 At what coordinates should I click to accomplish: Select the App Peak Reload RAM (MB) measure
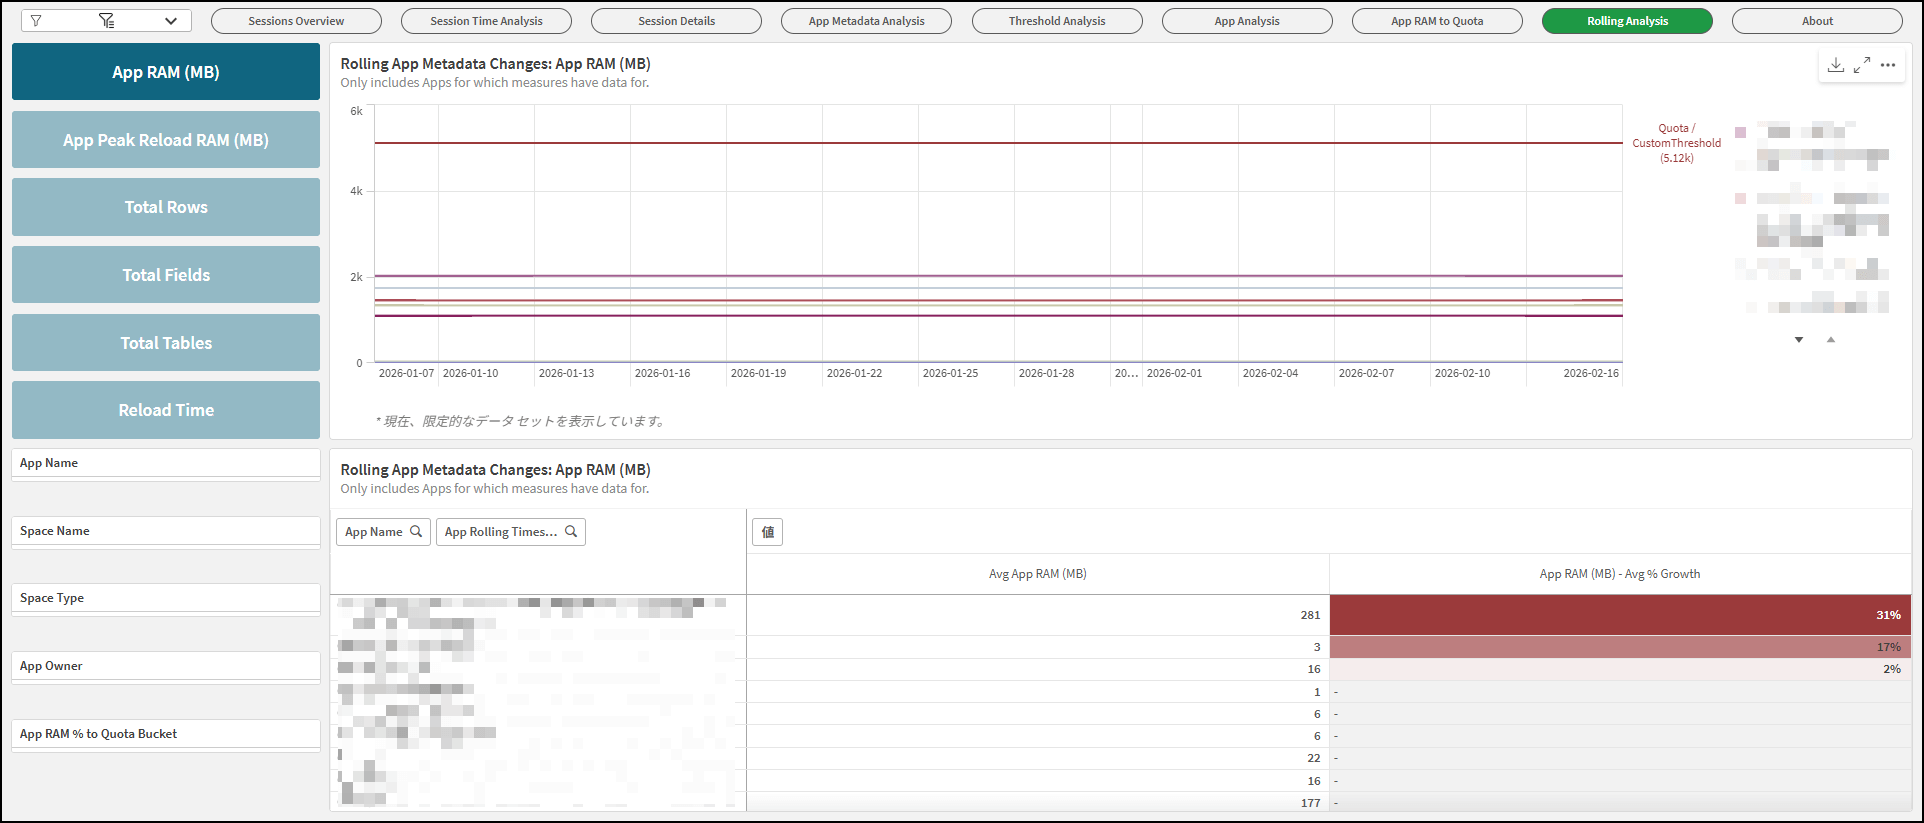166,140
